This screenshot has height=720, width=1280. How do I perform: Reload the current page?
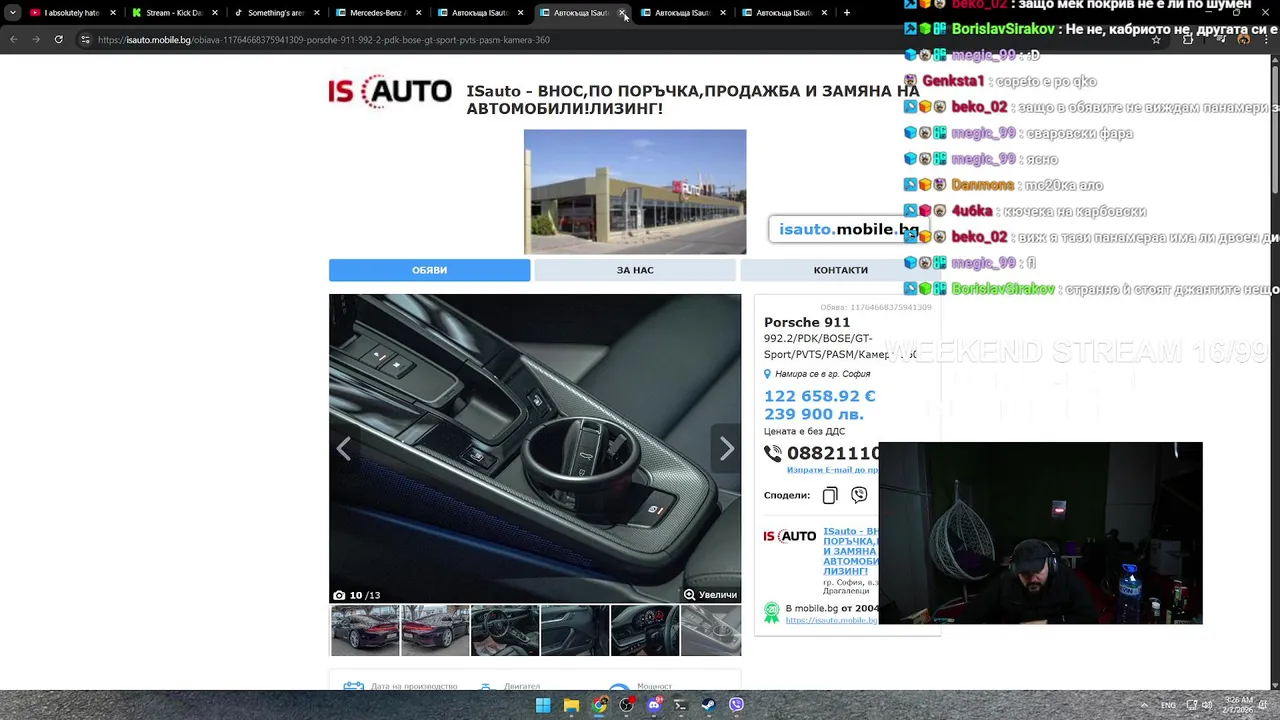(59, 40)
